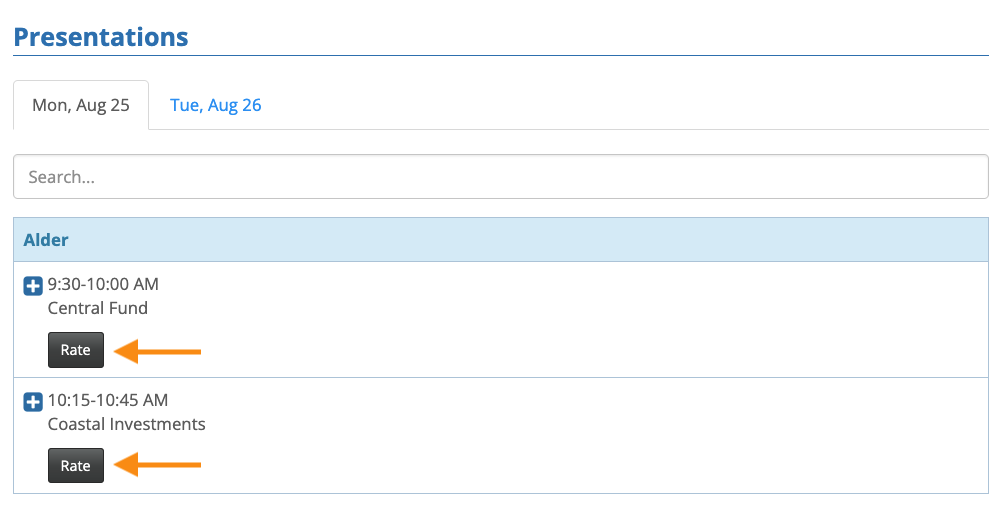Expand the 10:15-10:45 AM session details

[33, 402]
